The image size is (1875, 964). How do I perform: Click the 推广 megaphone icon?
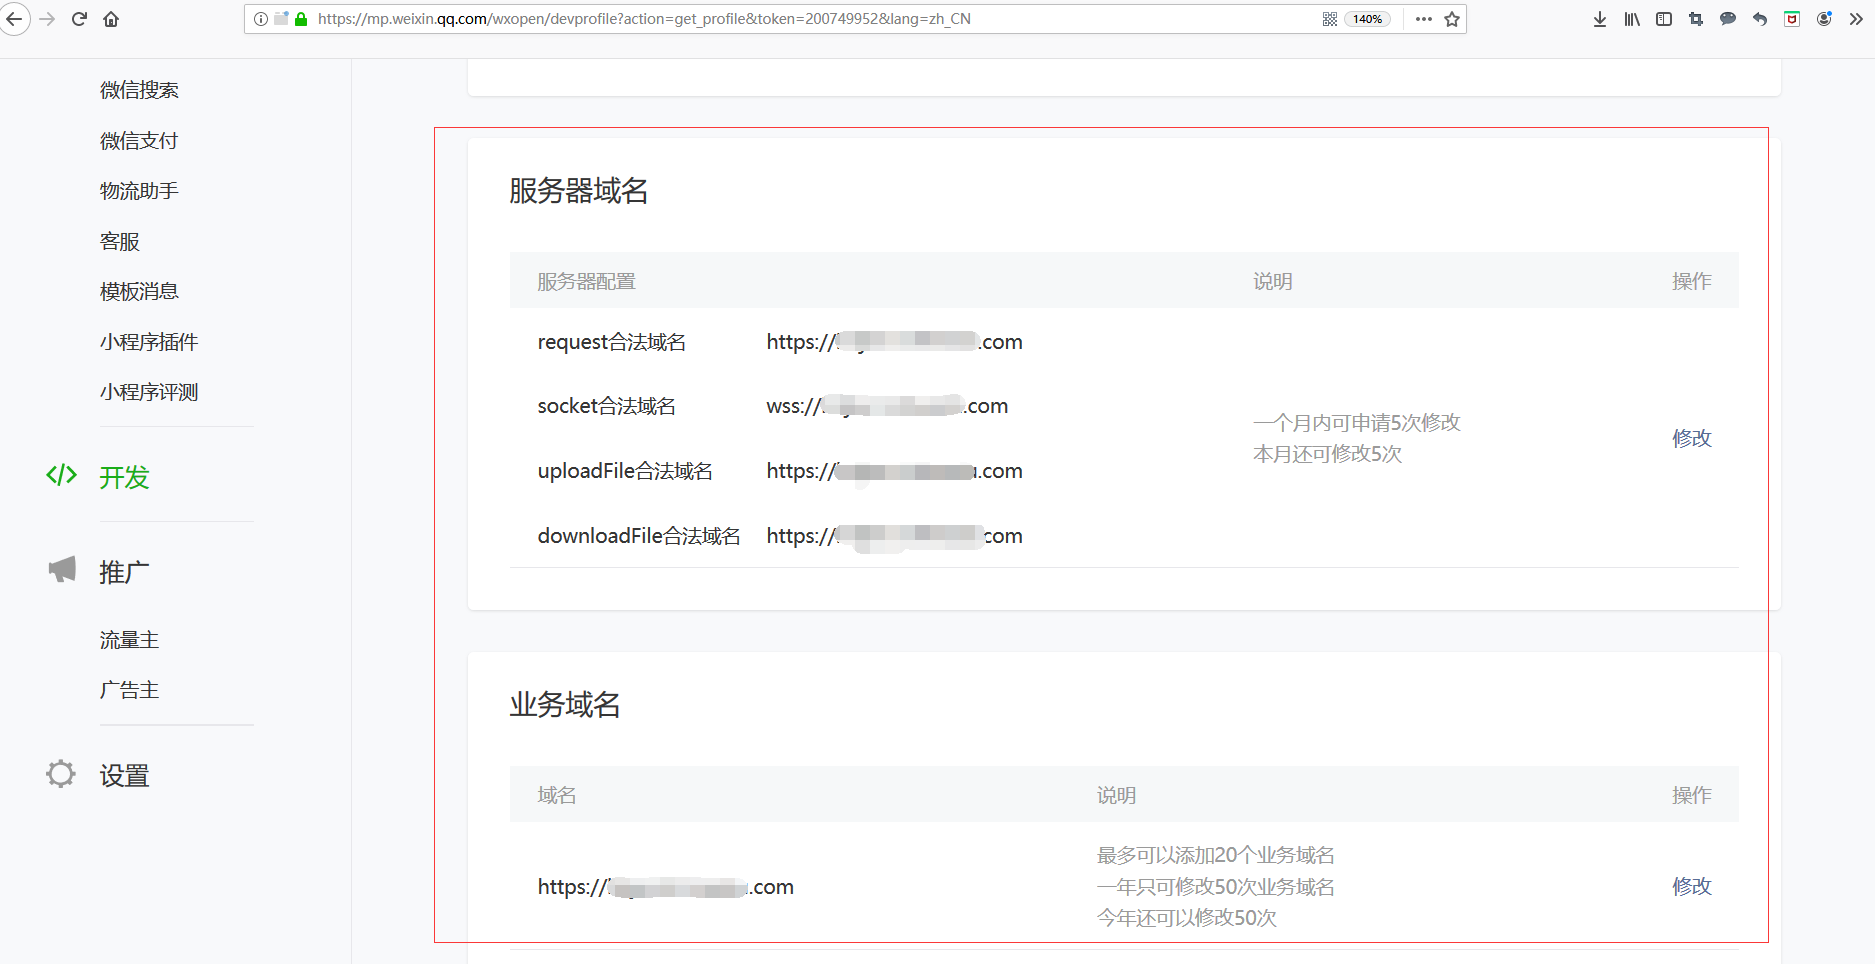pyautogui.click(x=62, y=570)
